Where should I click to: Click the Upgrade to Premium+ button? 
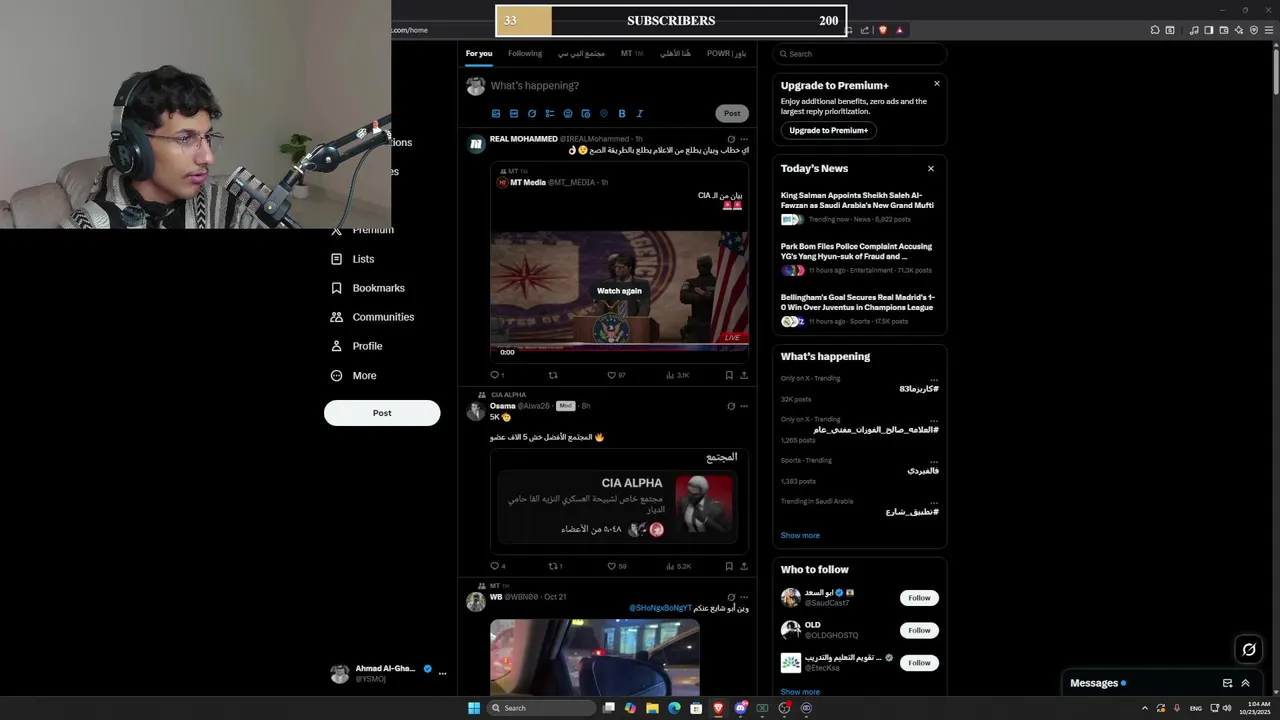(x=829, y=131)
